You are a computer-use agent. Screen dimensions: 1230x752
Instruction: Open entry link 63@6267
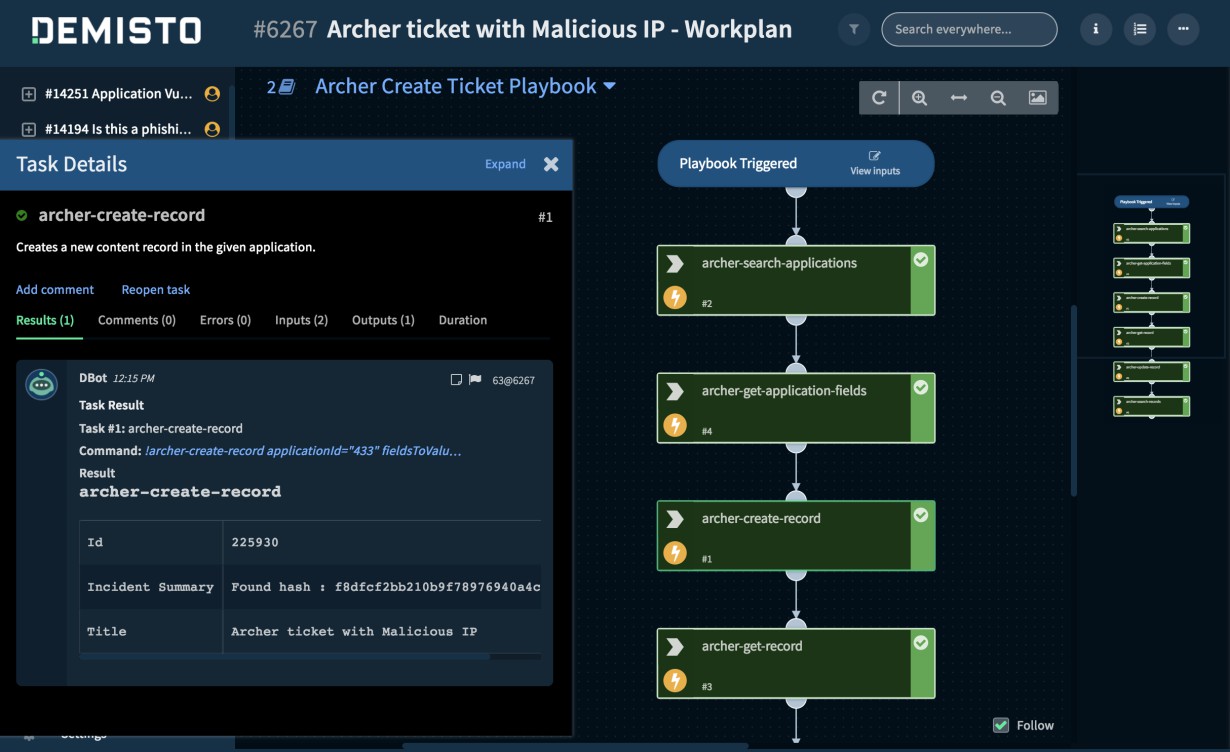tap(514, 380)
